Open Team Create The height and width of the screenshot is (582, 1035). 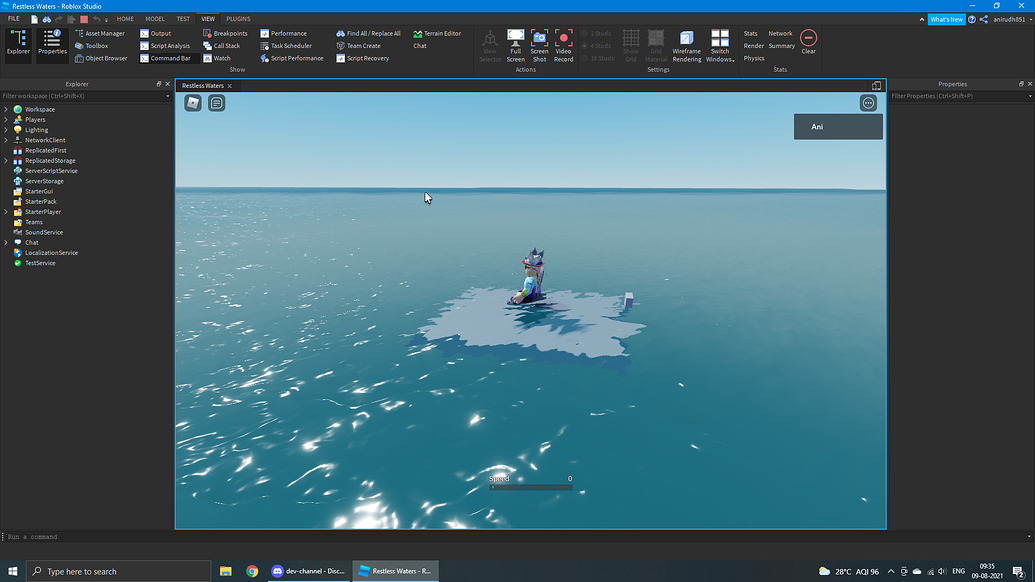tap(360, 45)
